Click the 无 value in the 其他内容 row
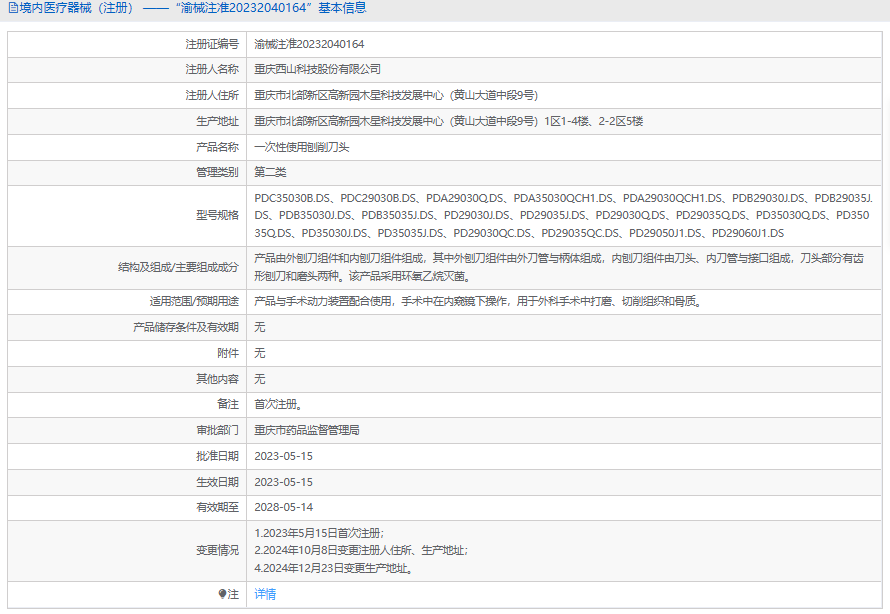The image size is (890, 614). 259,379
